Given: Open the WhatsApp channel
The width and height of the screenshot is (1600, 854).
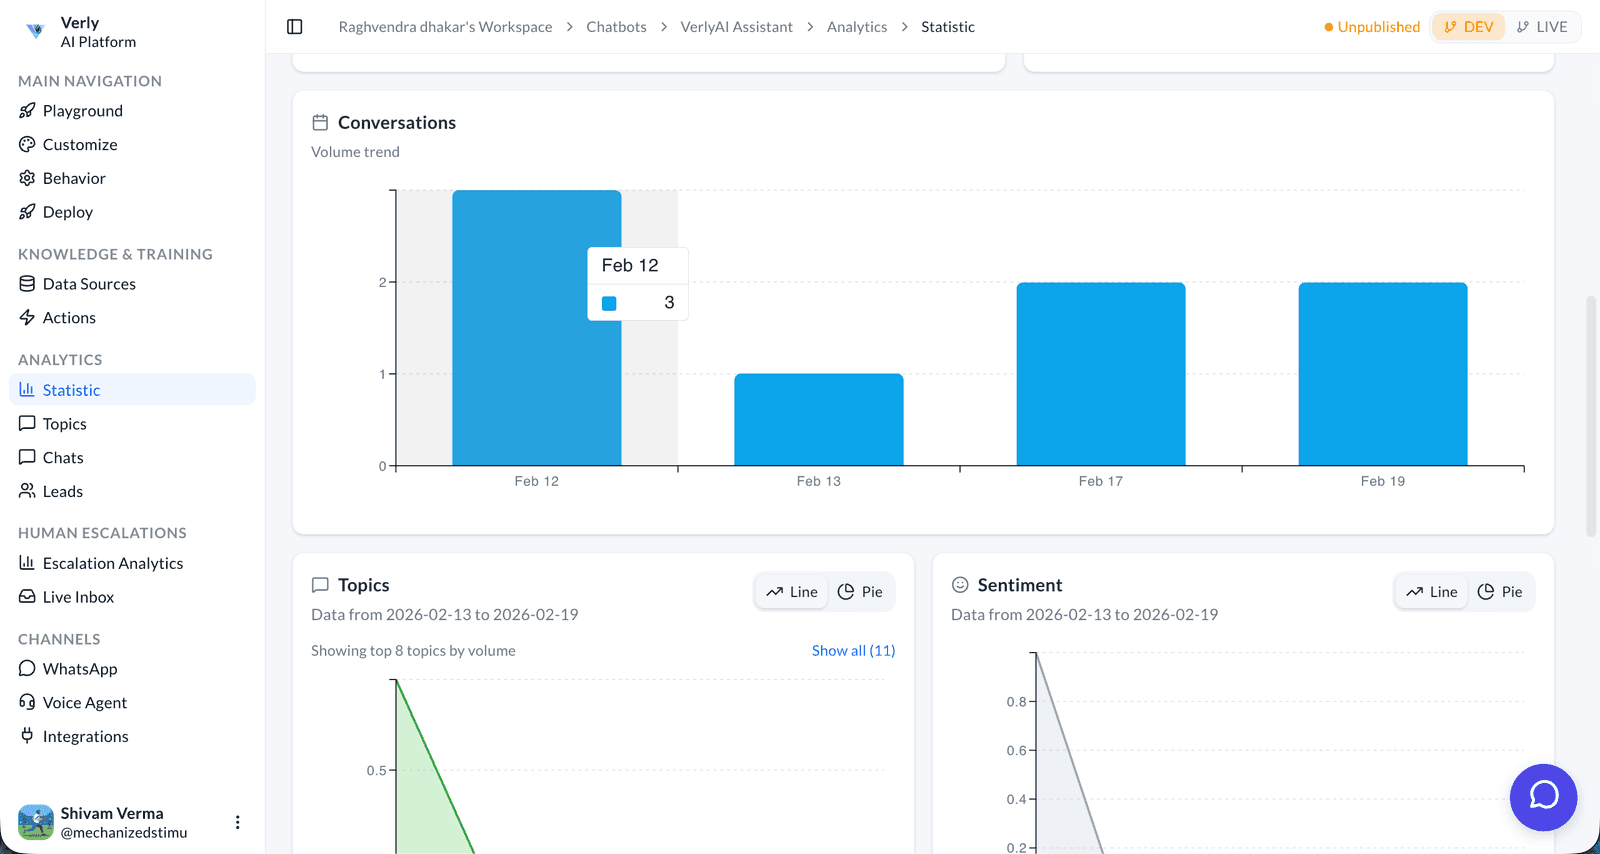Looking at the screenshot, I should coord(79,669).
